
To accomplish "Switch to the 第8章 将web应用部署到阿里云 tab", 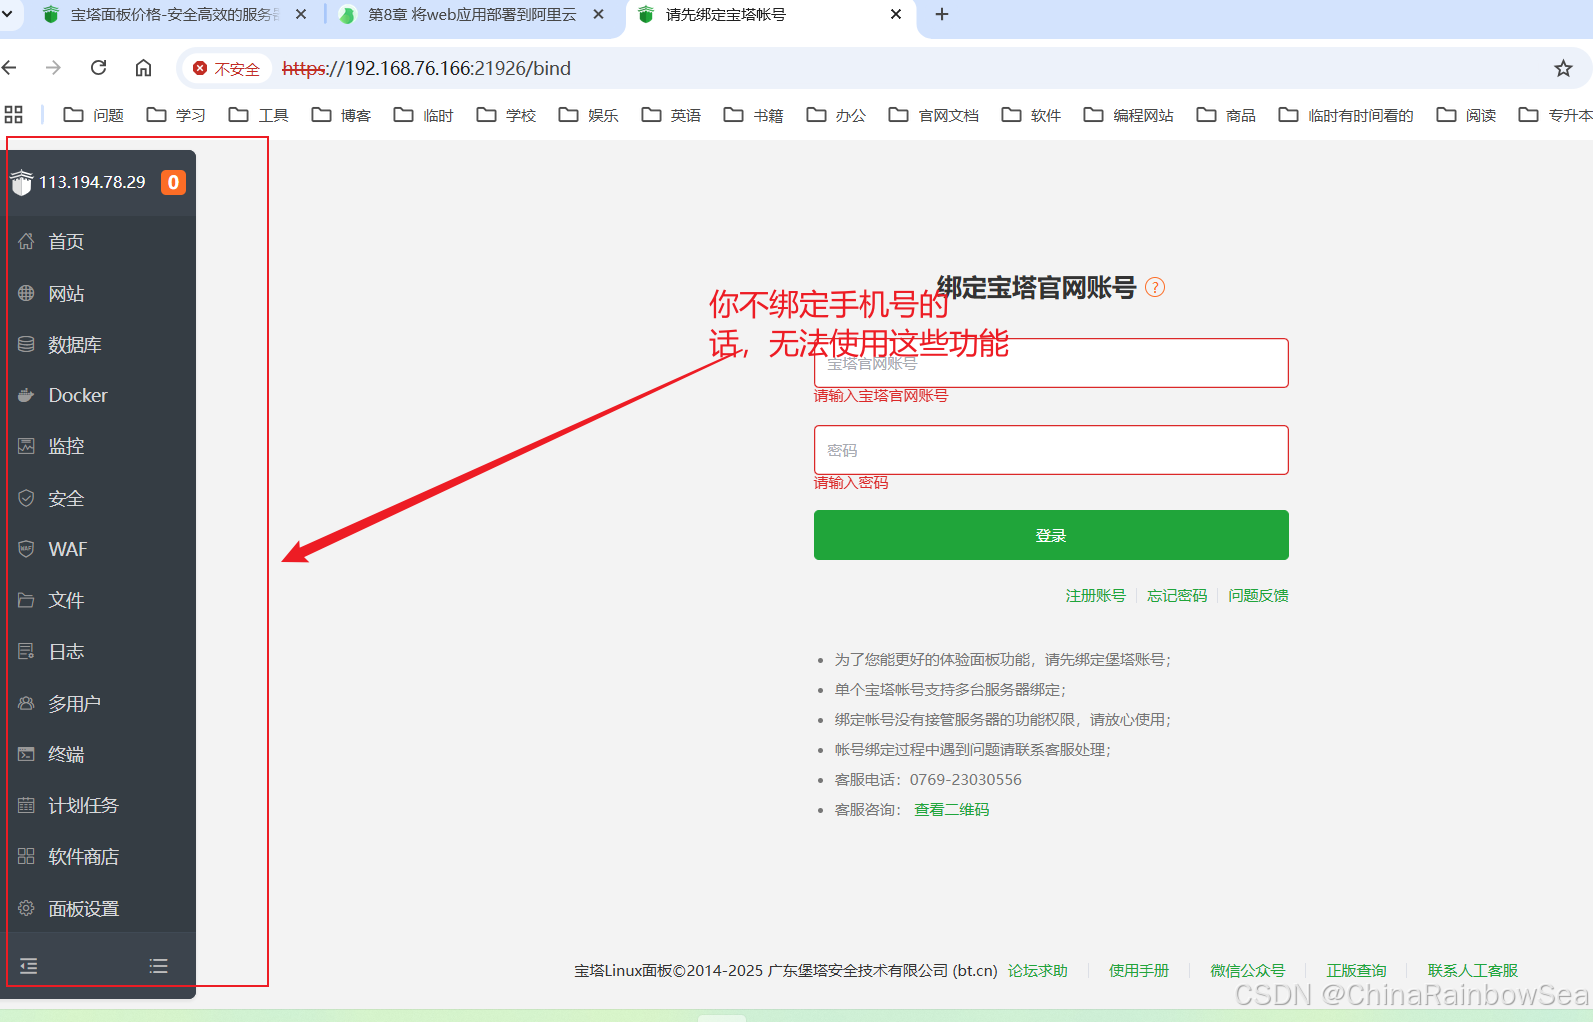I will tap(471, 15).
